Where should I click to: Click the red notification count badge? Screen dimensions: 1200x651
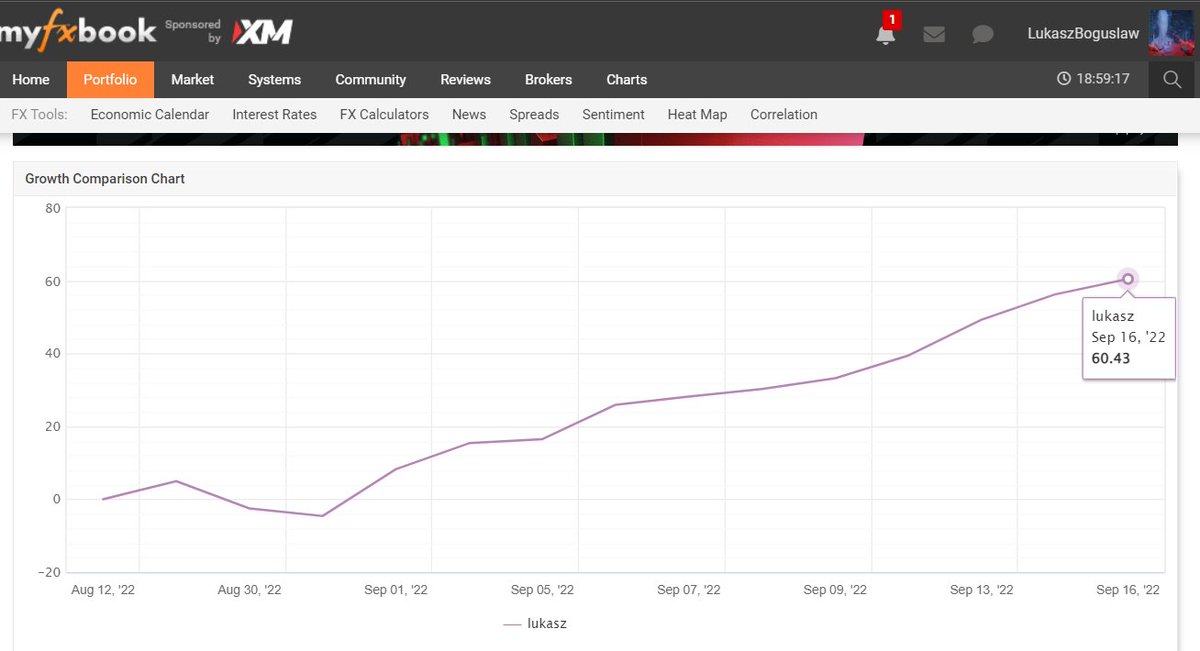pyautogui.click(x=892, y=19)
